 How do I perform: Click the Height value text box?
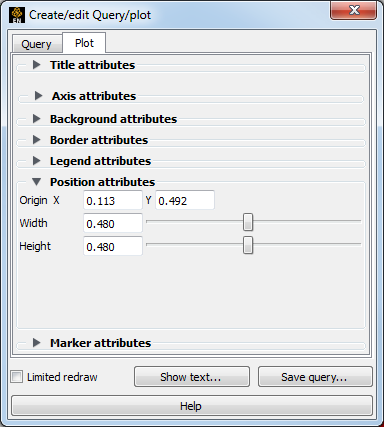[113, 246]
